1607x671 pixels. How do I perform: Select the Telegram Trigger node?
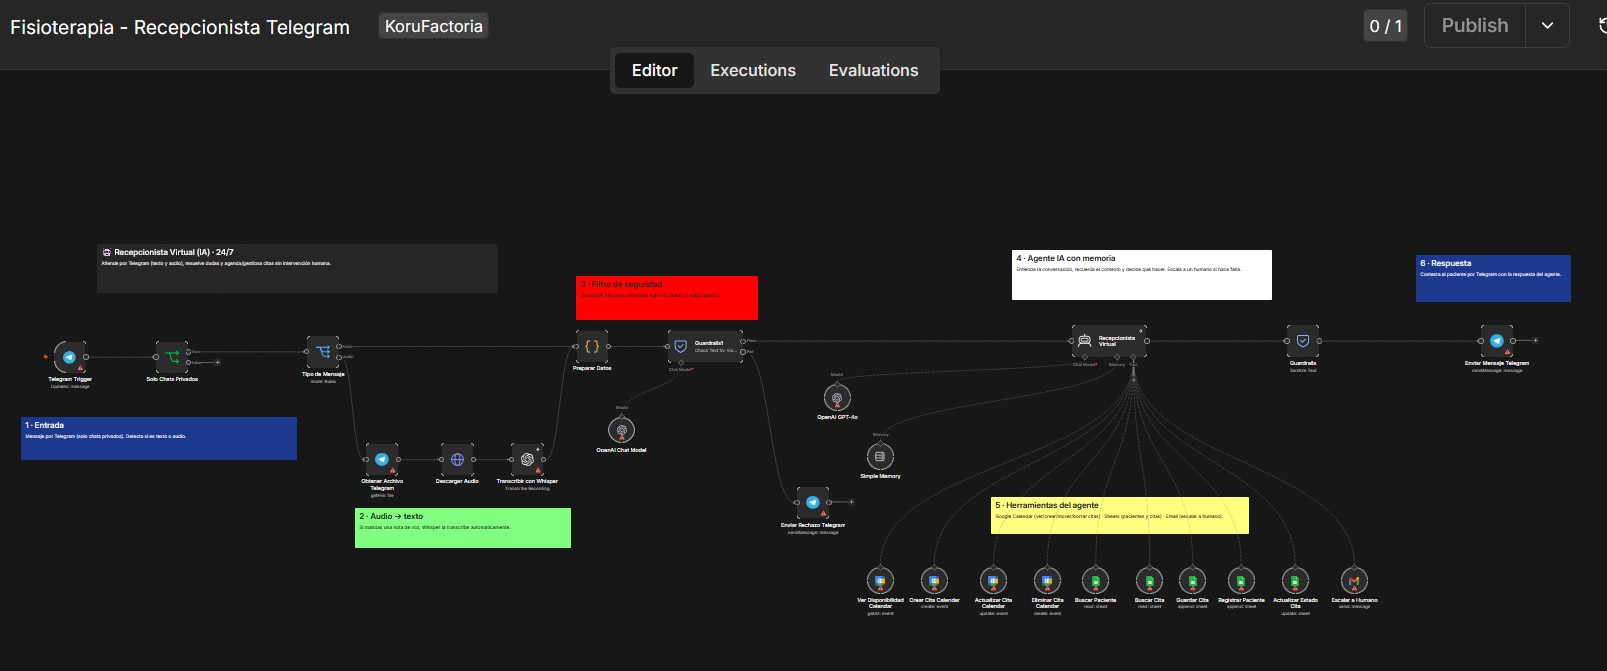click(x=69, y=357)
